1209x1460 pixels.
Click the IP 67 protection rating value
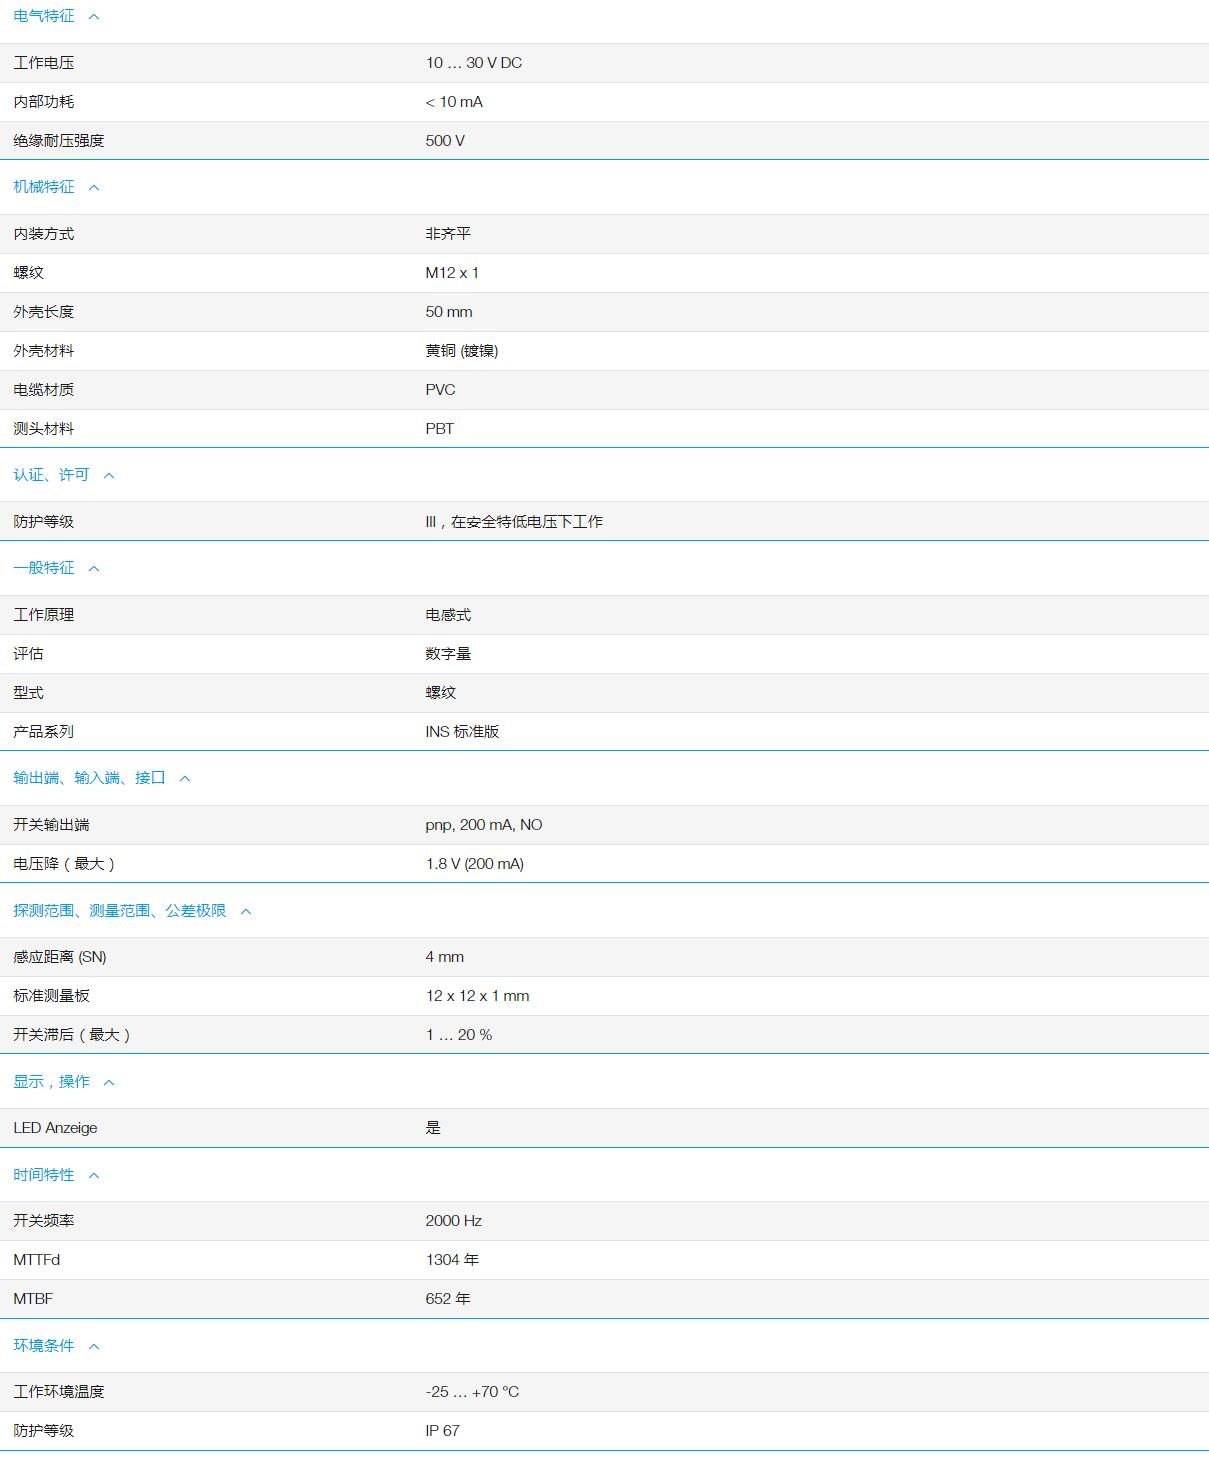tap(442, 1431)
